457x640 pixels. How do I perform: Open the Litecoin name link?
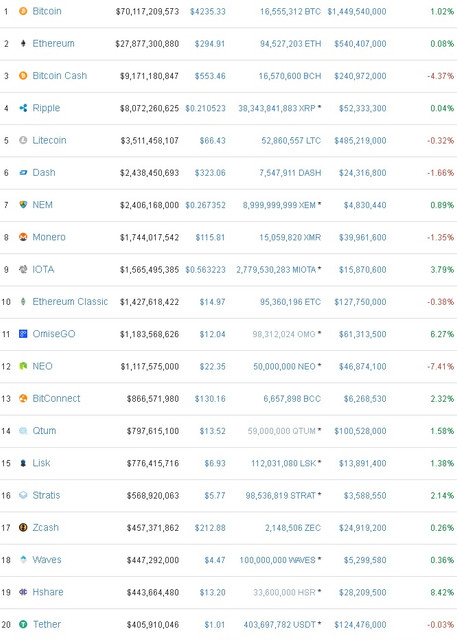pyautogui.click(x=49, y=140)
